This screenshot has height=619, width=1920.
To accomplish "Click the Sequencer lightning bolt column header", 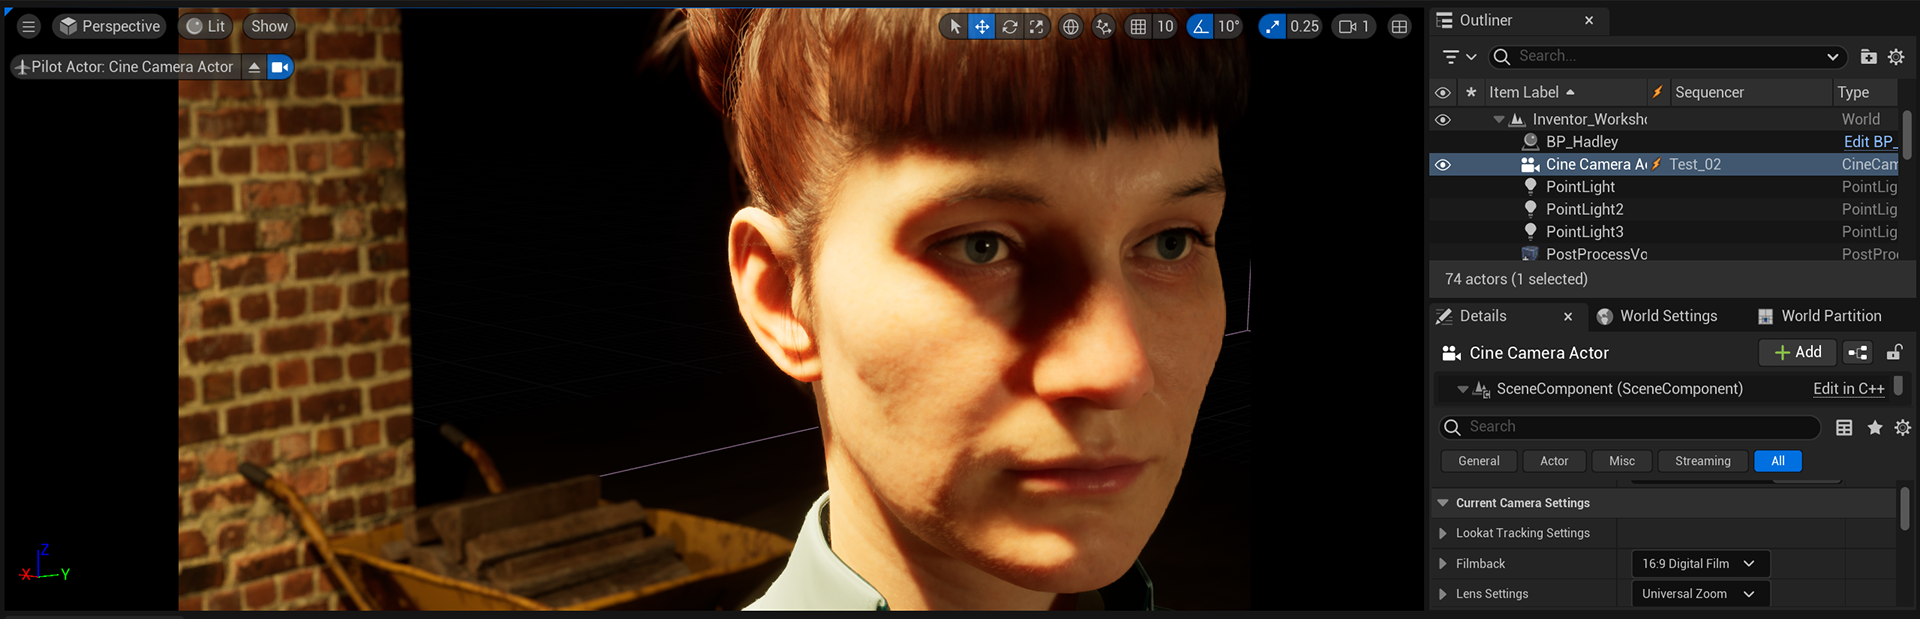I will point(1657,92).
